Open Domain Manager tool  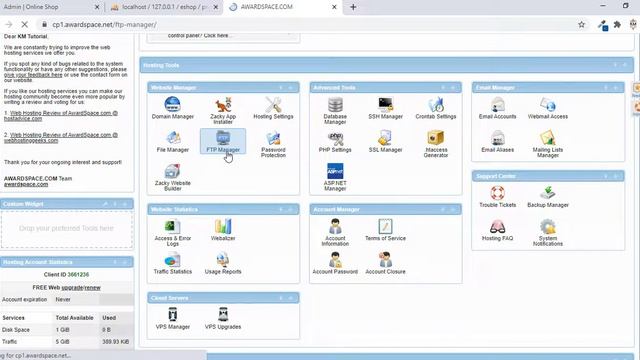coord(172,108)
